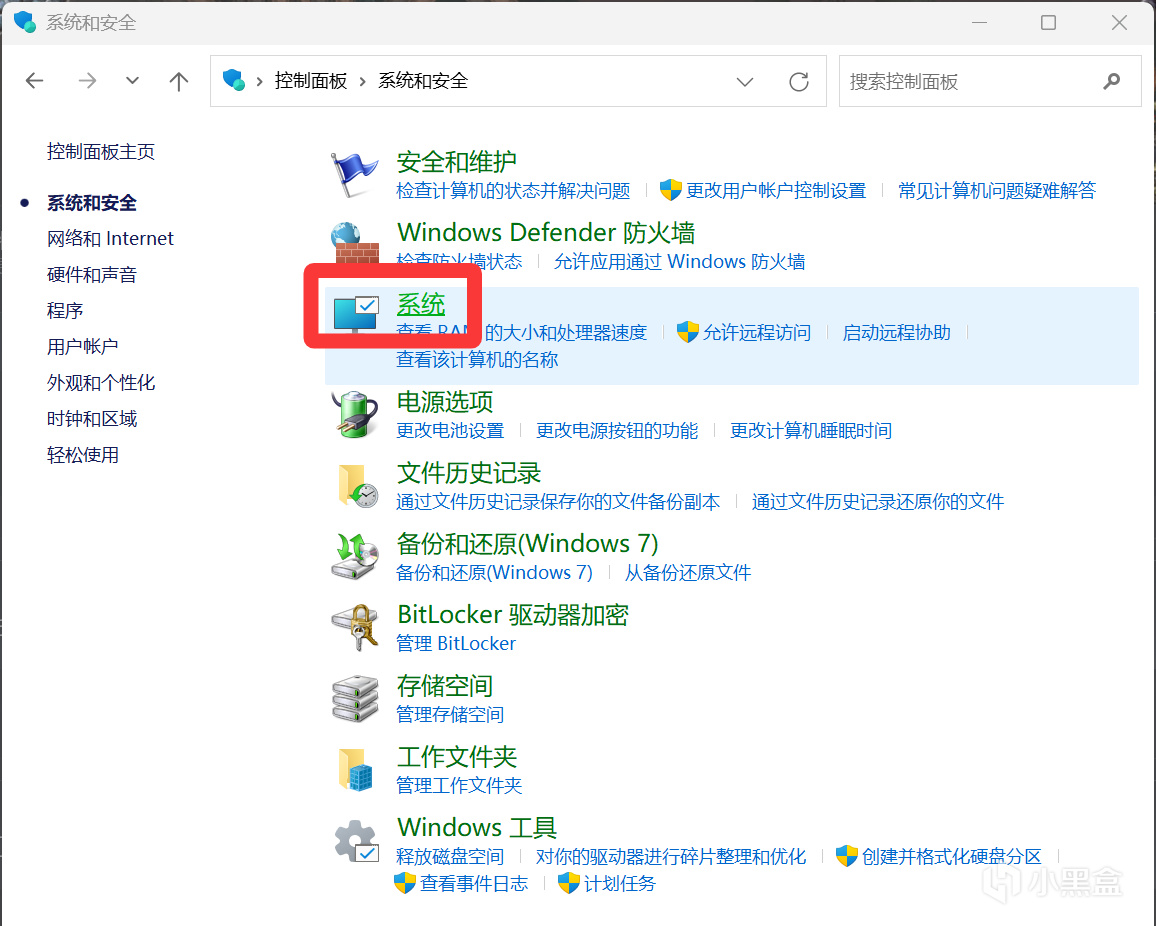
Task: Click 创建并格式化硬盘分区
Action: coord(951,857)
